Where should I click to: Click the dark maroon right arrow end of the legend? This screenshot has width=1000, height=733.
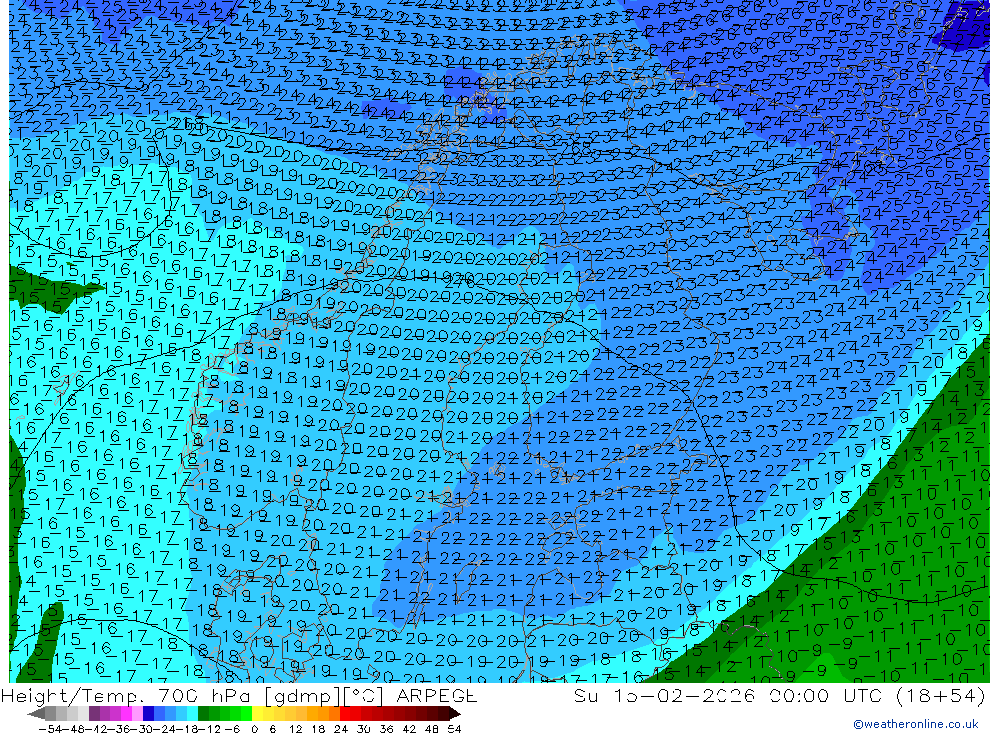point(455,714)
